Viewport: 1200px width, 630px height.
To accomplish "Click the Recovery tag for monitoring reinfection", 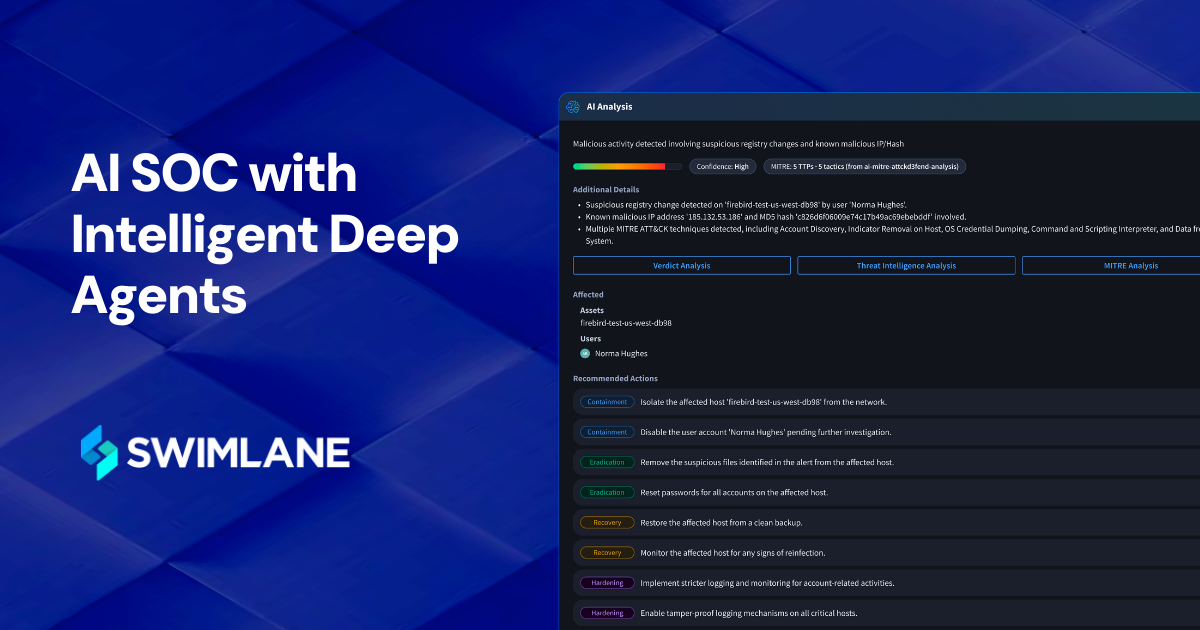I will click(607, 552).
